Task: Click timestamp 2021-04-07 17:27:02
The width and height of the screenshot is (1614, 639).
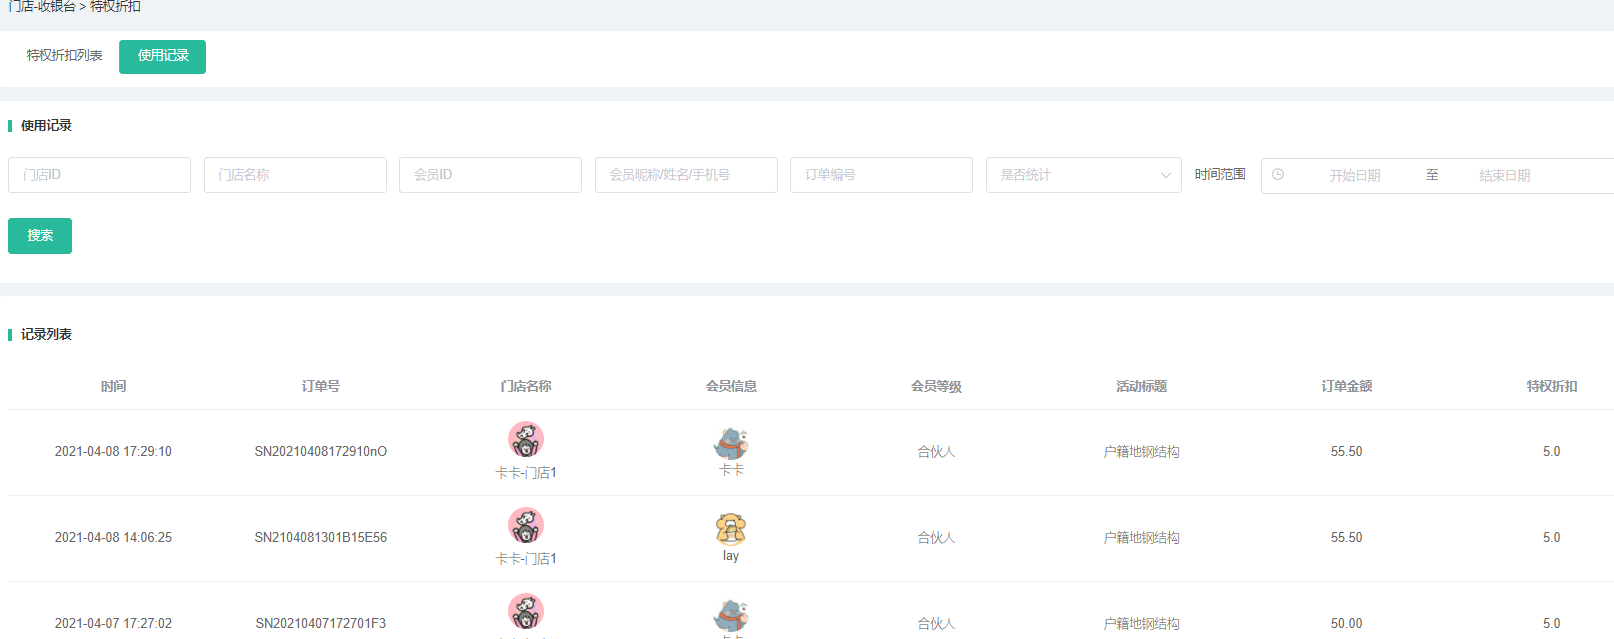Action: point(113,624)
